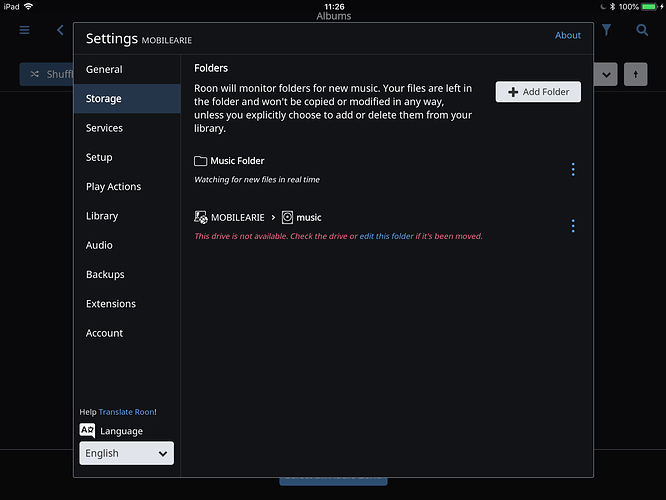Viewport: 666px width, 500px height.
Task: Open the Account settings tab
Action: [127, 333]
